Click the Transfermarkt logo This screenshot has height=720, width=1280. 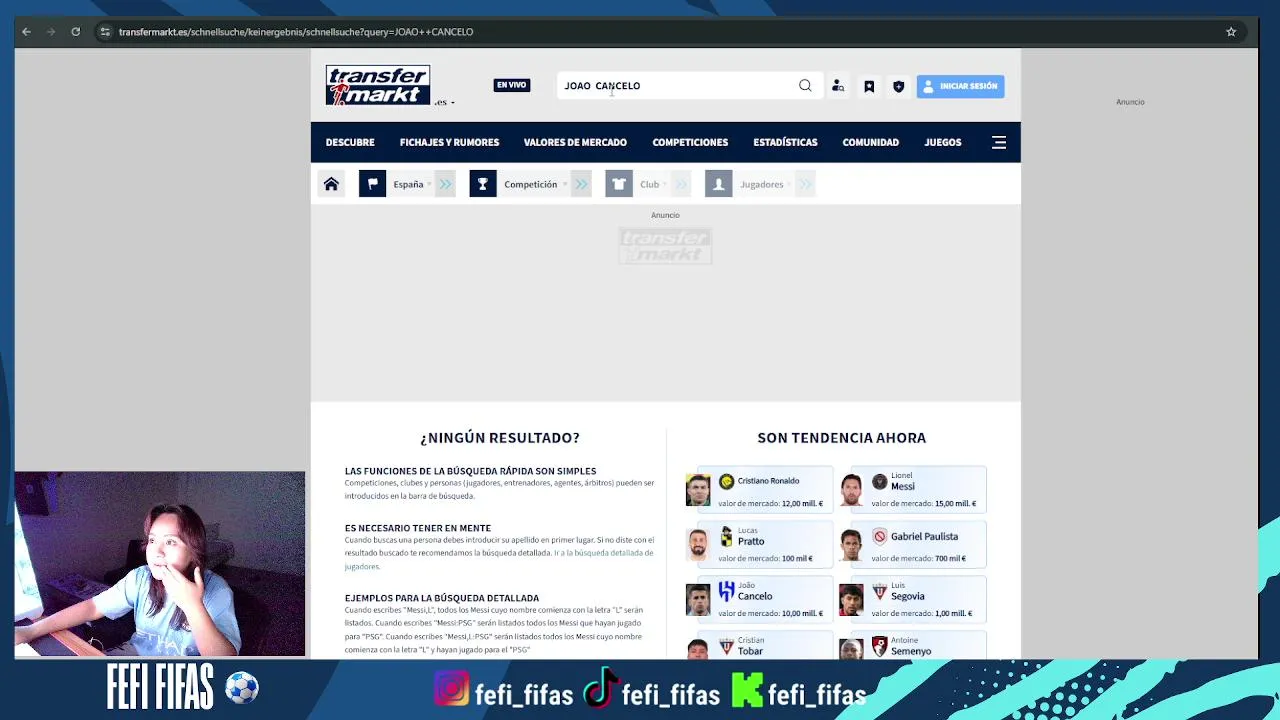(377, 85)
